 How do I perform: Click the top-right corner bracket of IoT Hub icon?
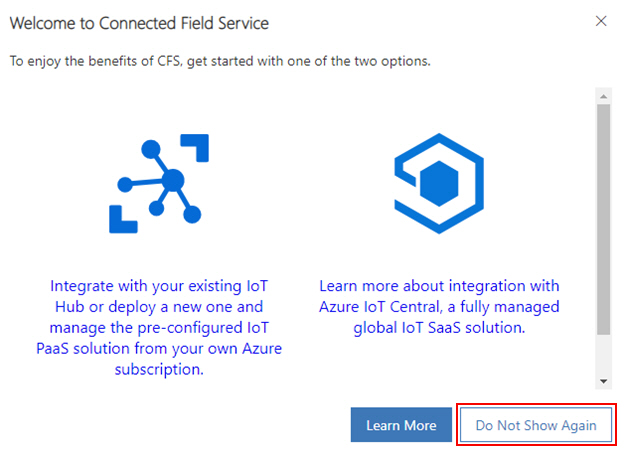[195, 148]
